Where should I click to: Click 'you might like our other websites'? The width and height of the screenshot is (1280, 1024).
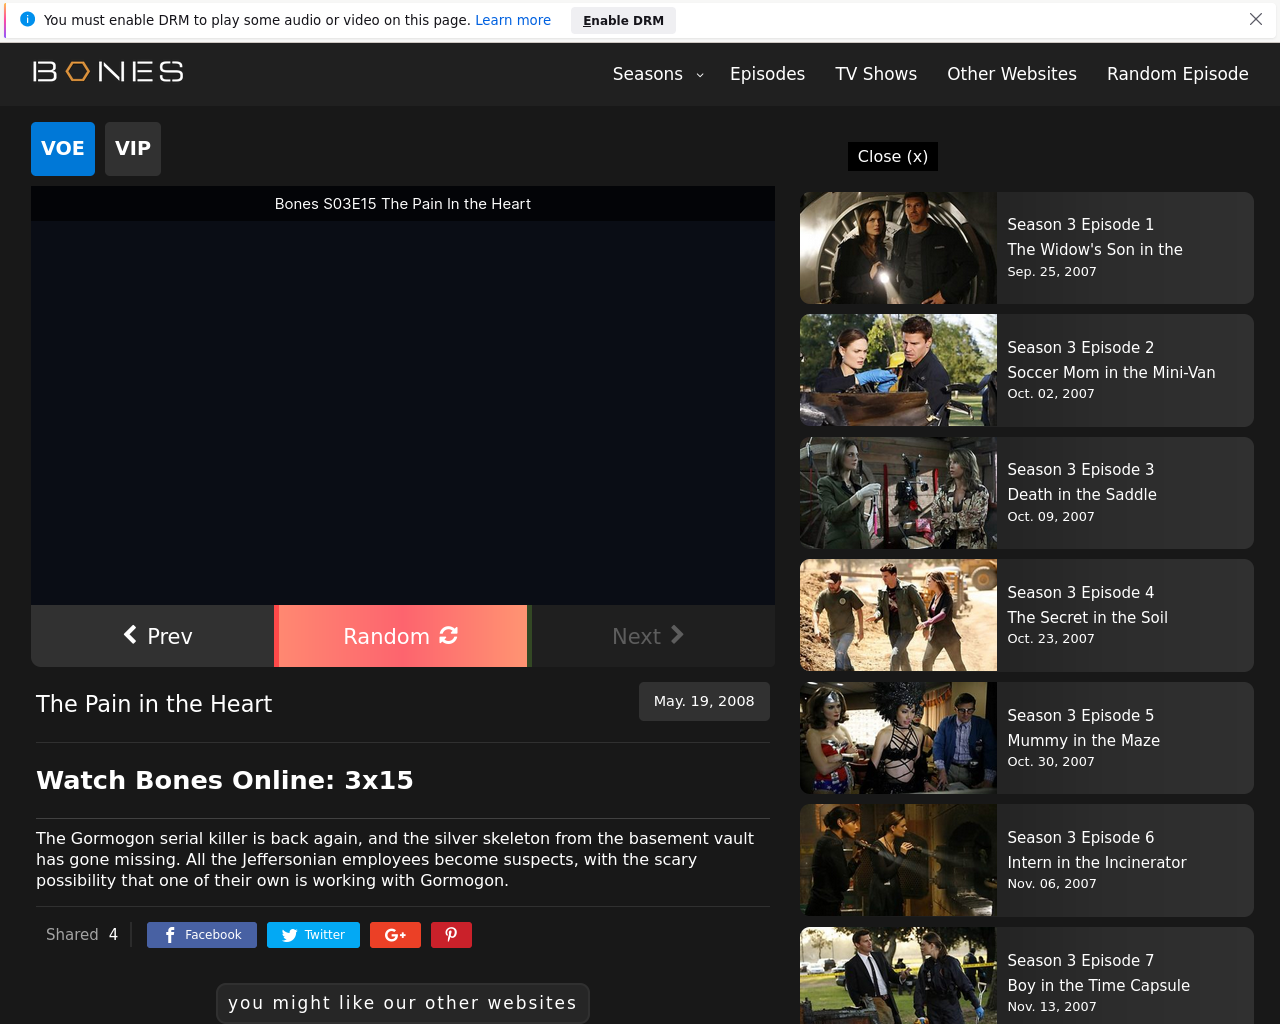pos(403,1003)
